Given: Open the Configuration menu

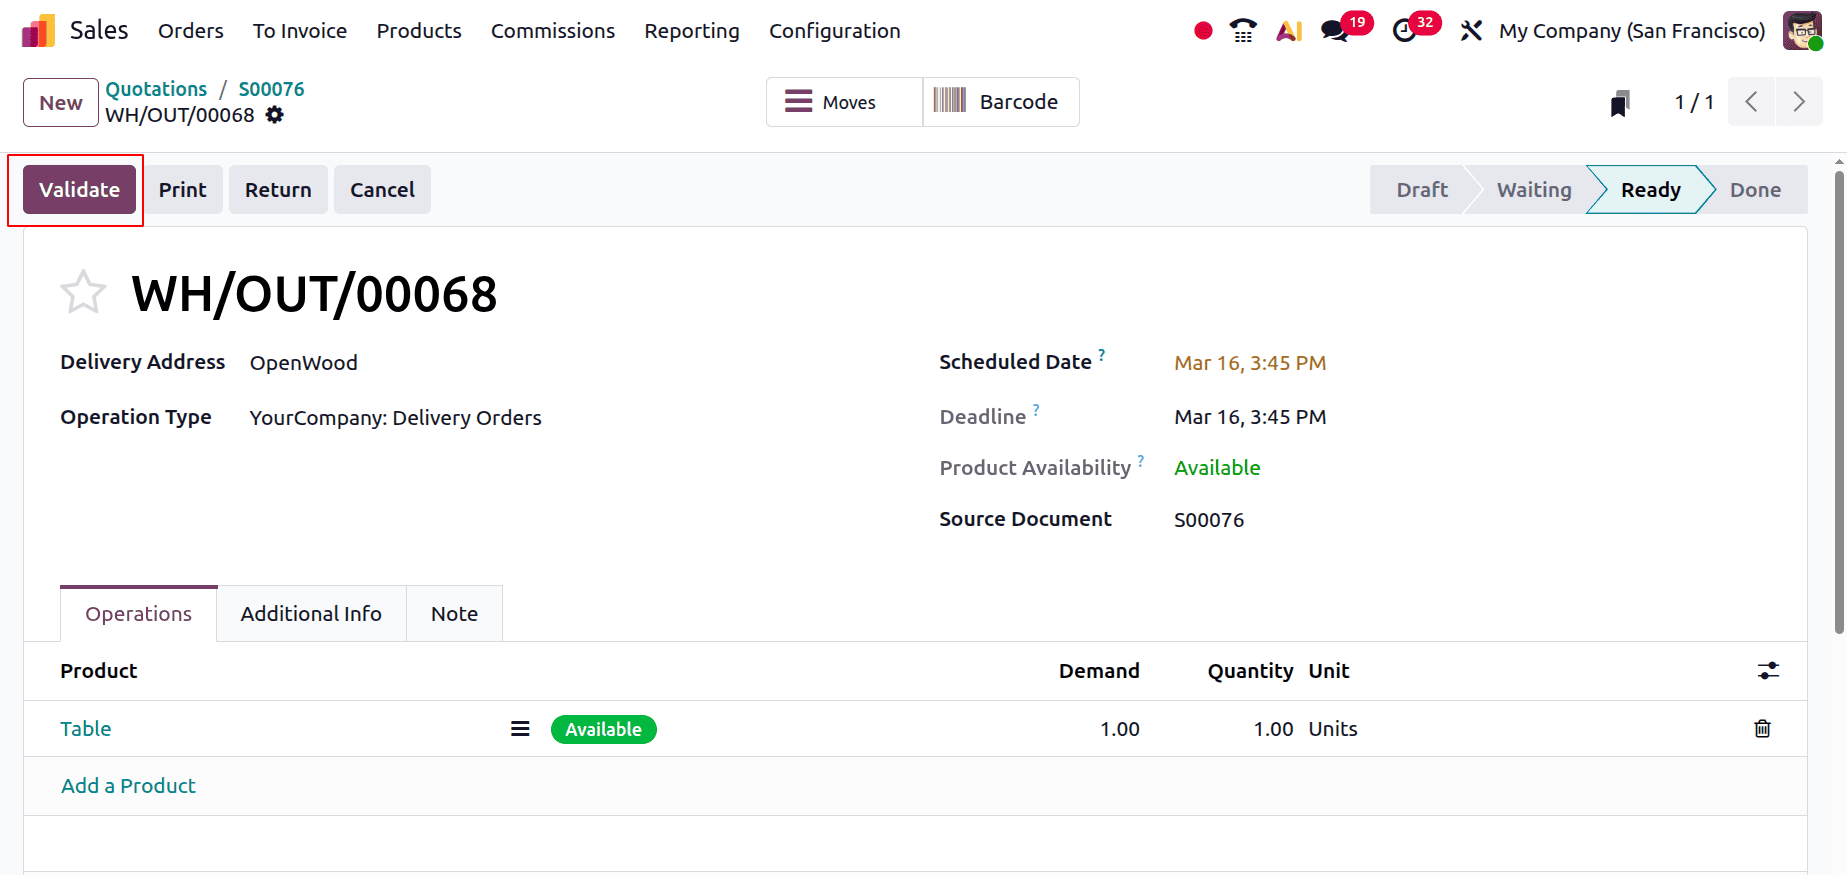Looking at the screenshot, I should (835, 31).
